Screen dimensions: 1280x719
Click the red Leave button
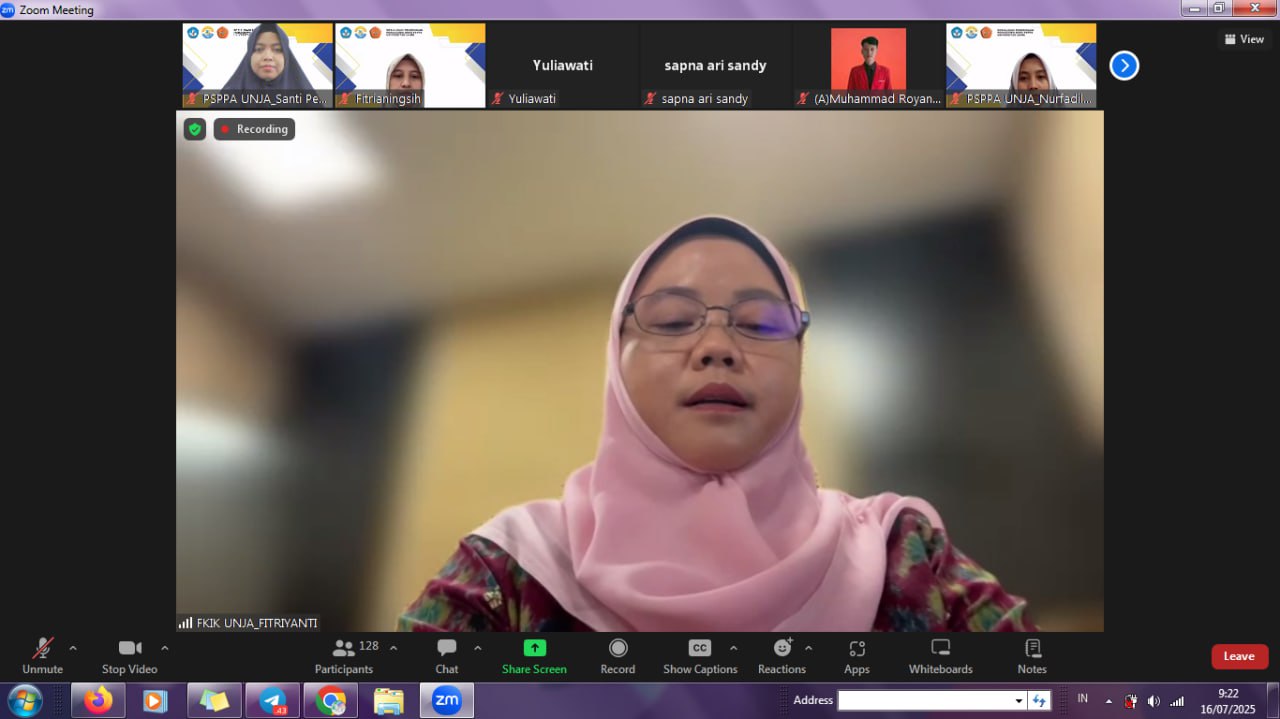click(1239, 656)
